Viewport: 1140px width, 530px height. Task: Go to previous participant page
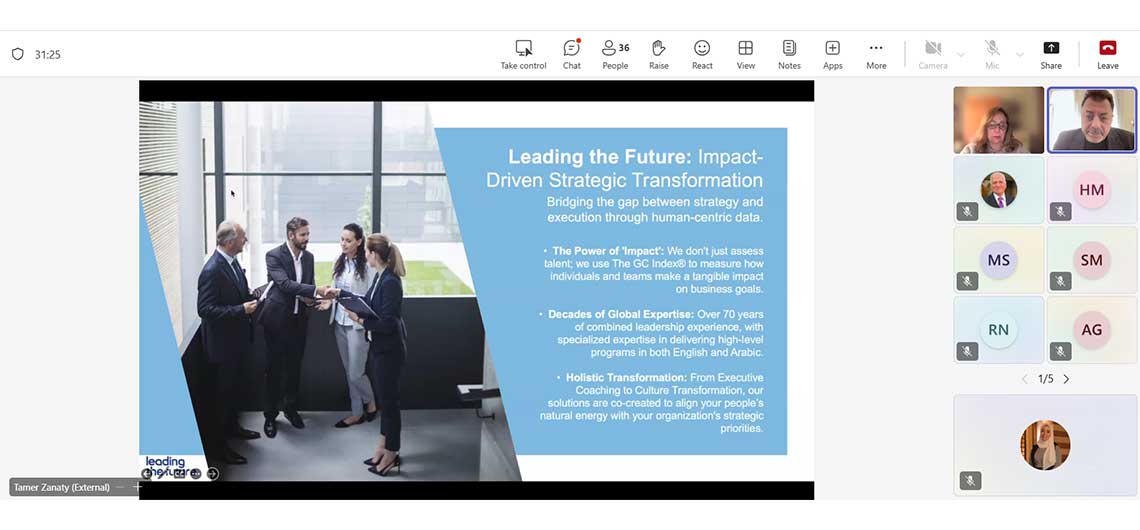(x=1024, y=379)
